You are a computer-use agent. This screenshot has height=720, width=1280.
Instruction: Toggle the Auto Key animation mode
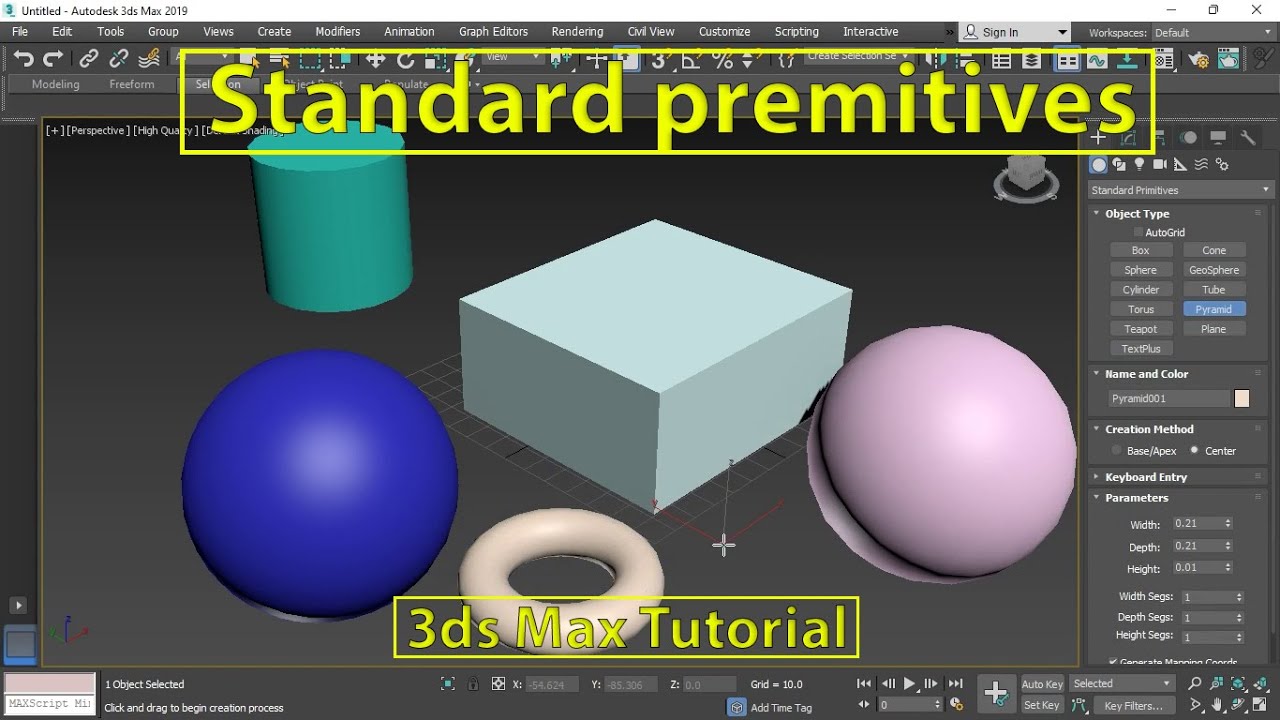pyautogui.click(x=1042, y=684)
